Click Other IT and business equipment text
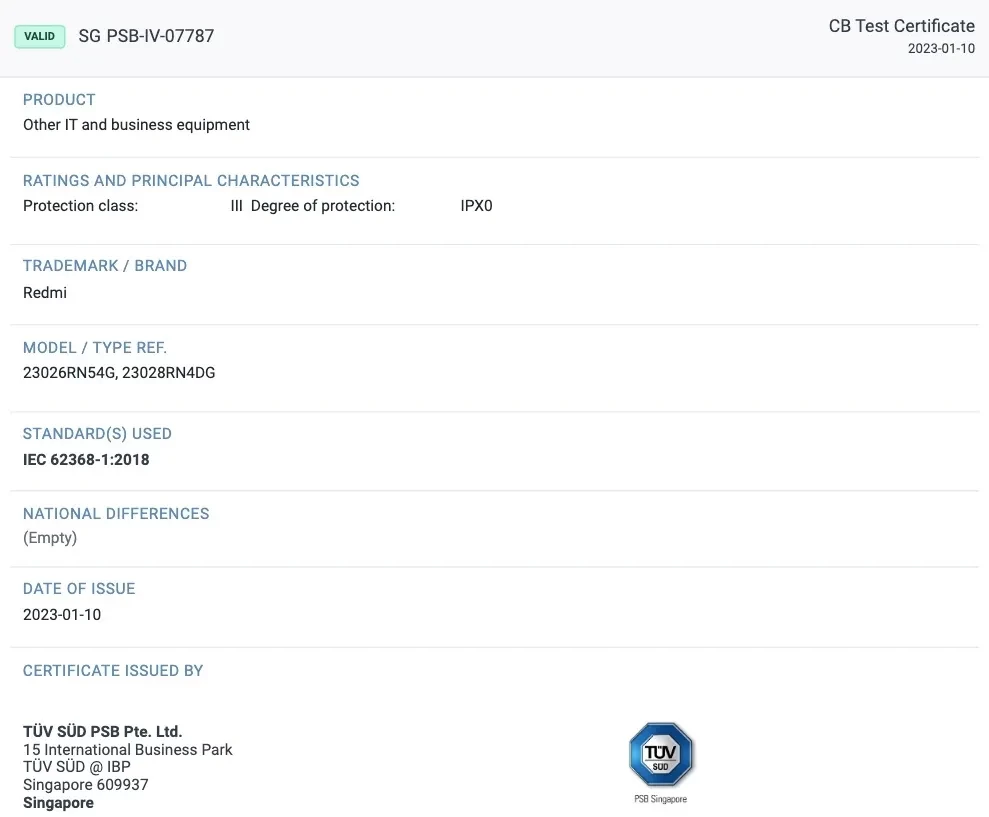The image size is (989, 817). (x=136, y=125)
